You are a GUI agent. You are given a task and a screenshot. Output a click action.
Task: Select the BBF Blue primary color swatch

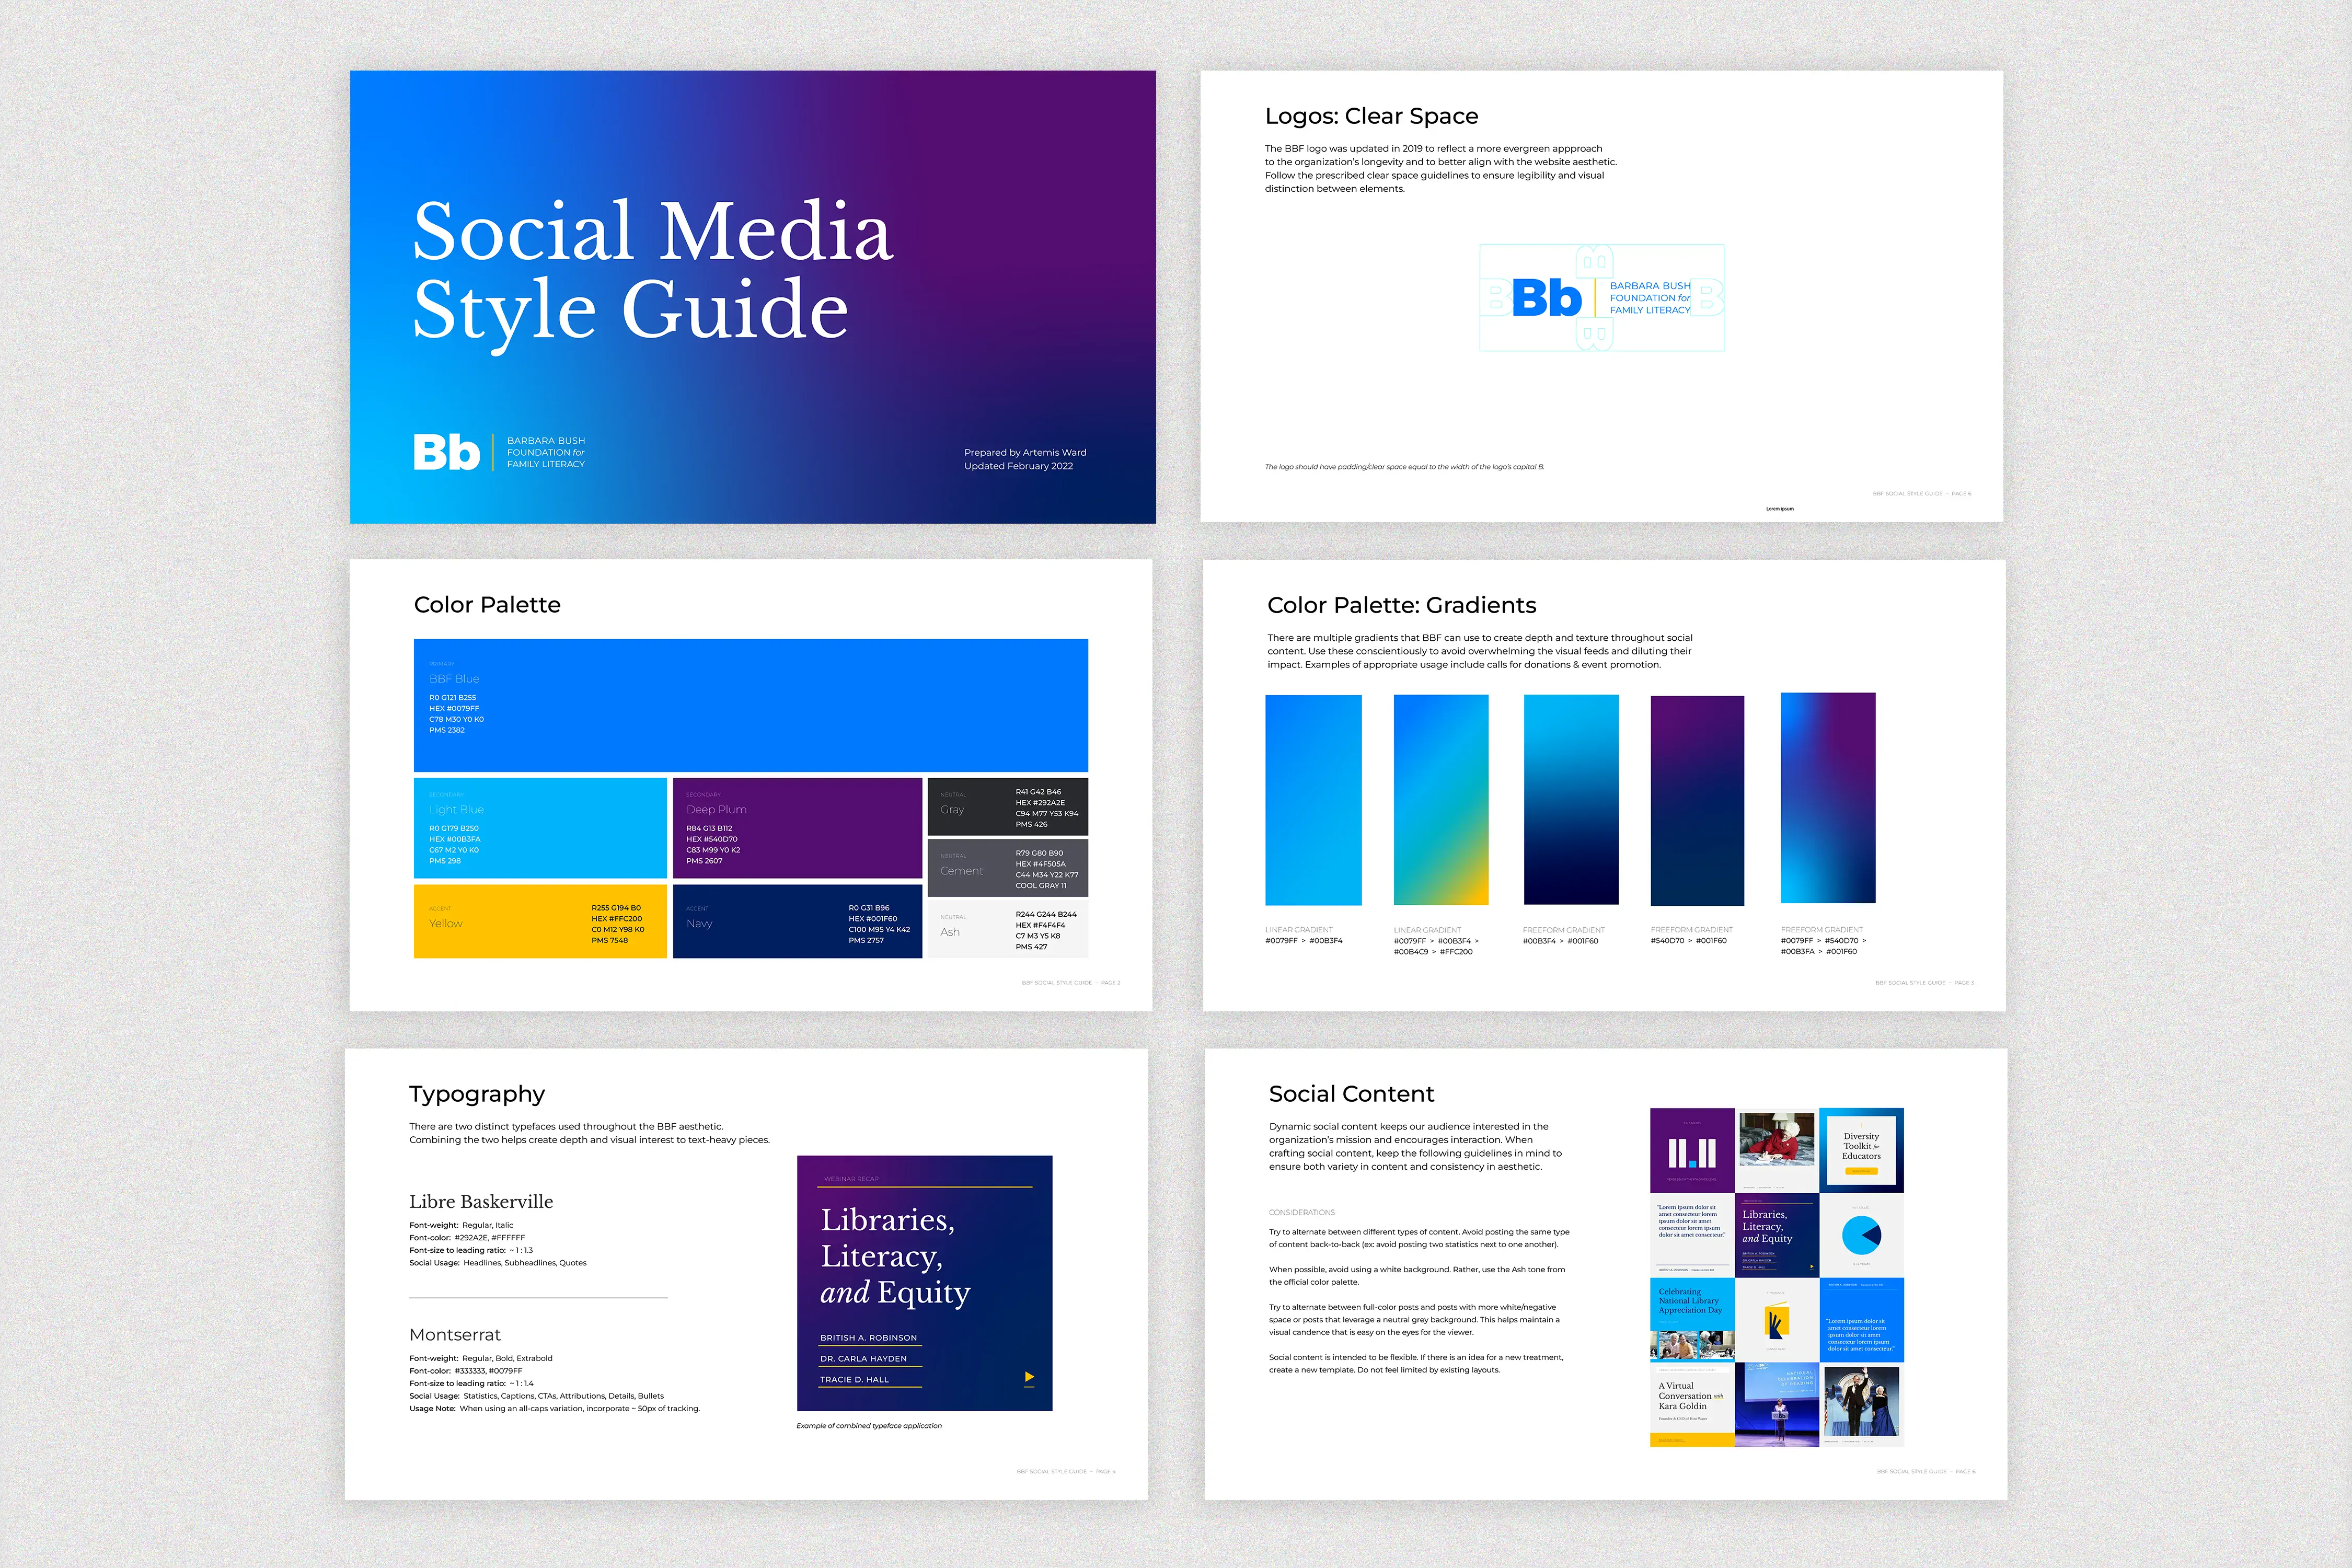point(751,705)
